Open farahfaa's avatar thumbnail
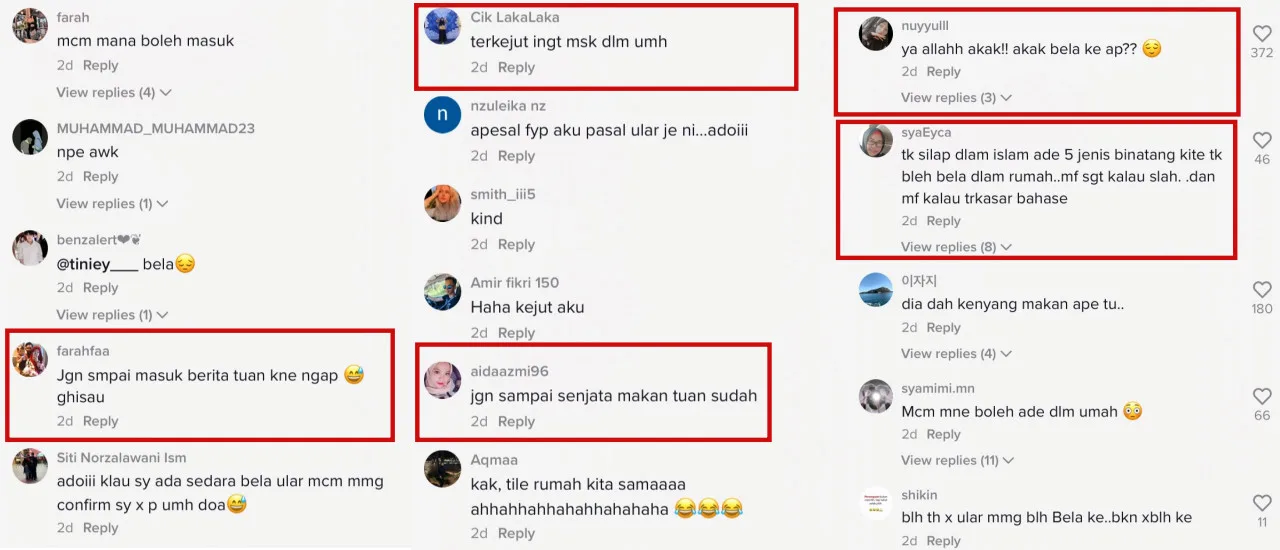 [30, 358]
